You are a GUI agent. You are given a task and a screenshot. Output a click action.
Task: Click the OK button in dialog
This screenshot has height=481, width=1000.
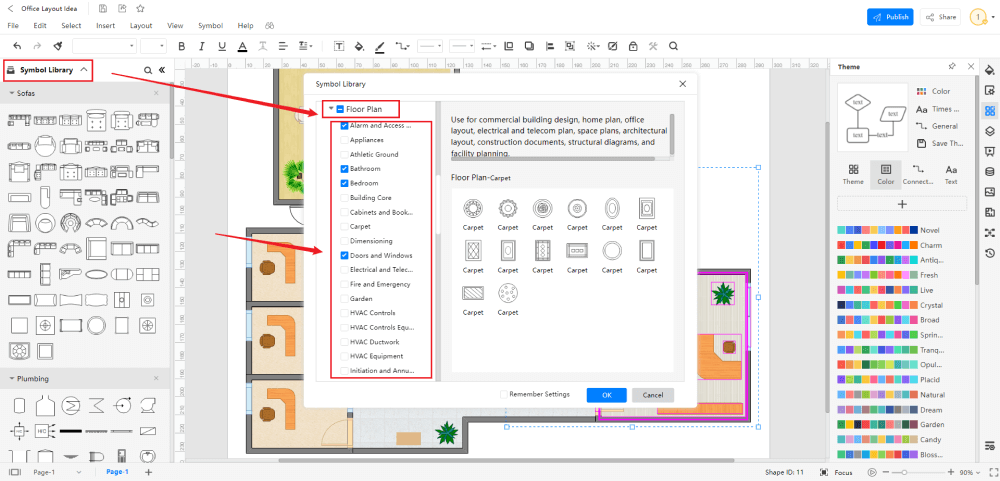point(606,395)
